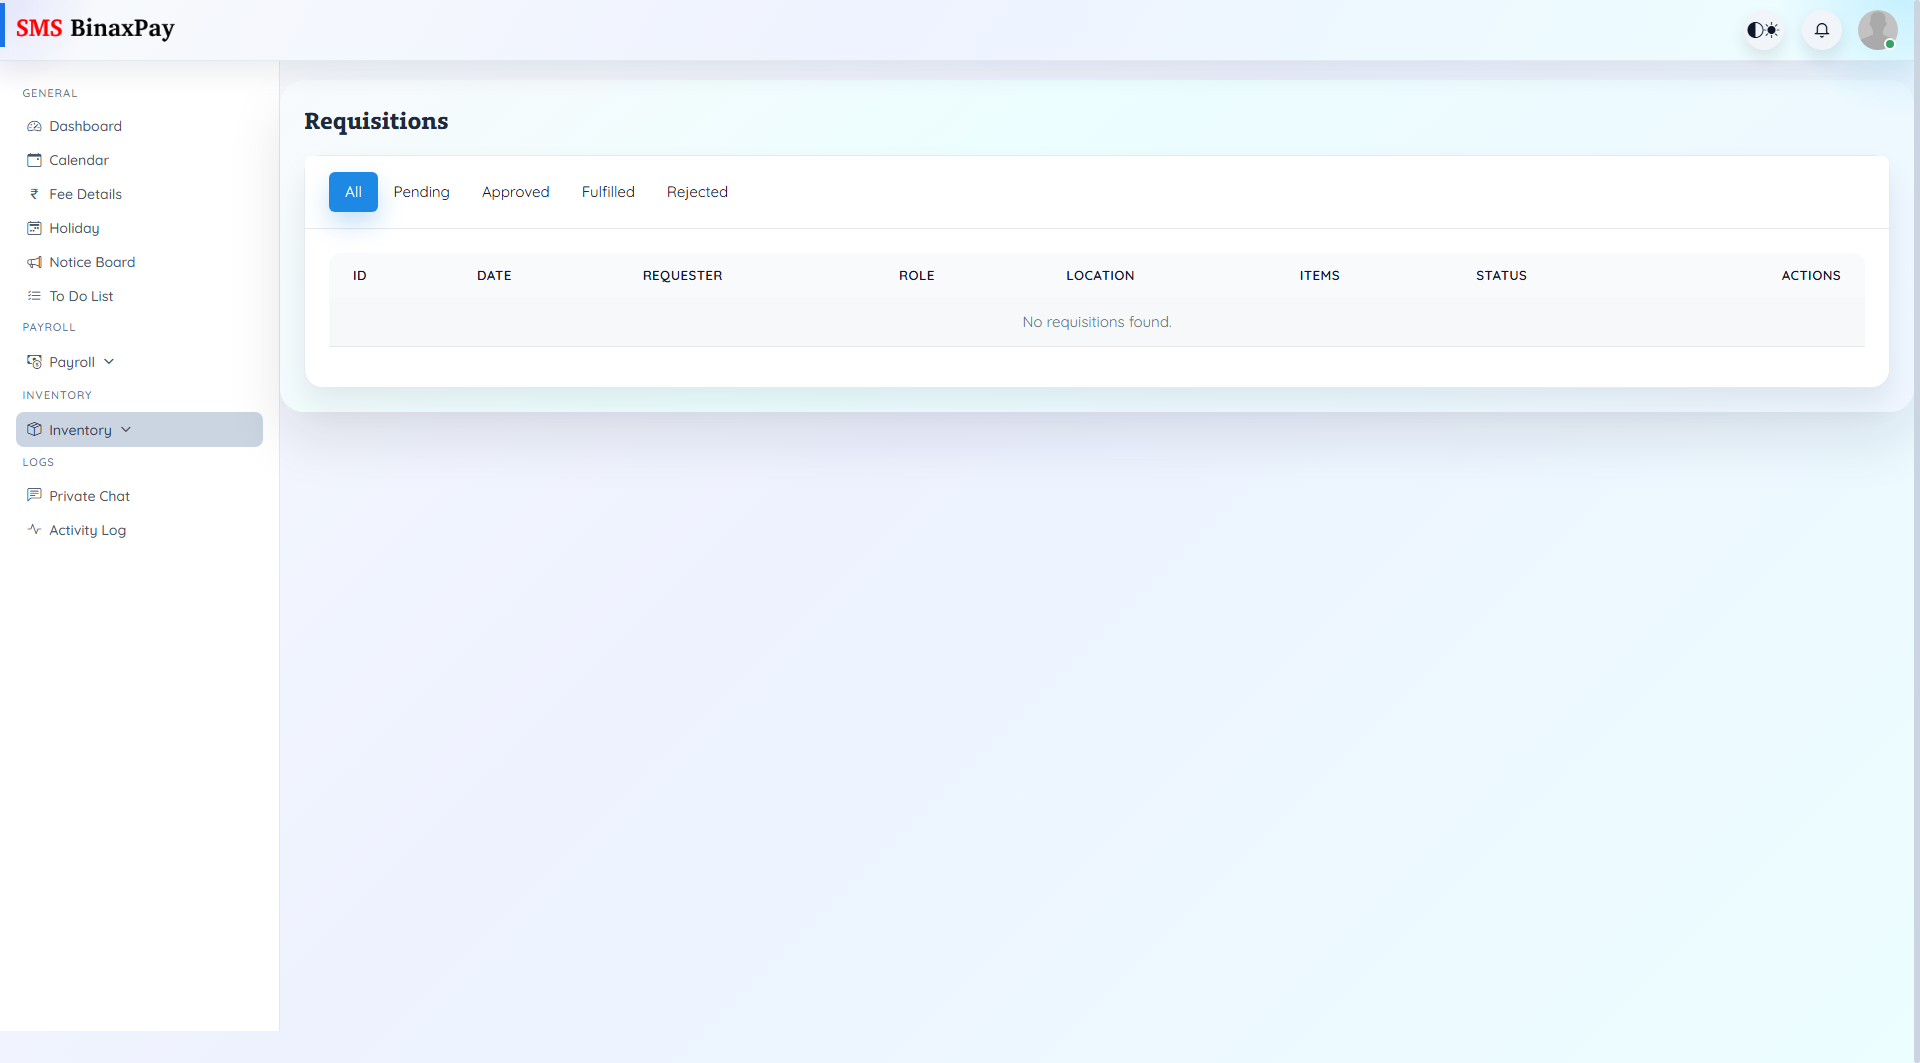1920x1063 pixels.
Task: Select the Fulfilled requisitions filter
Action: coord(608,191)
